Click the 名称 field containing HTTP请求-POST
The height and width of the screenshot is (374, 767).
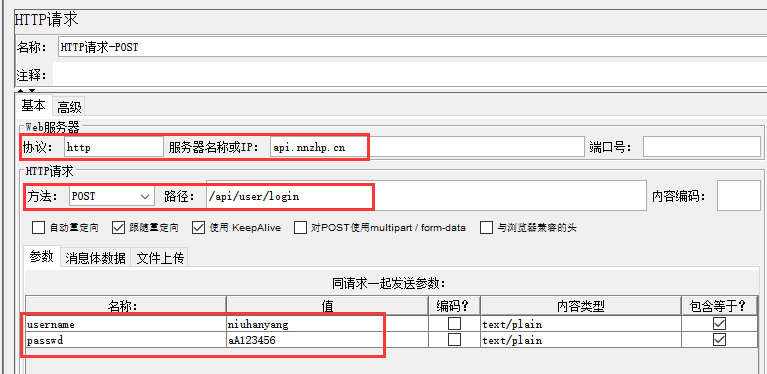pyautogui.click(x=412, y=47)
